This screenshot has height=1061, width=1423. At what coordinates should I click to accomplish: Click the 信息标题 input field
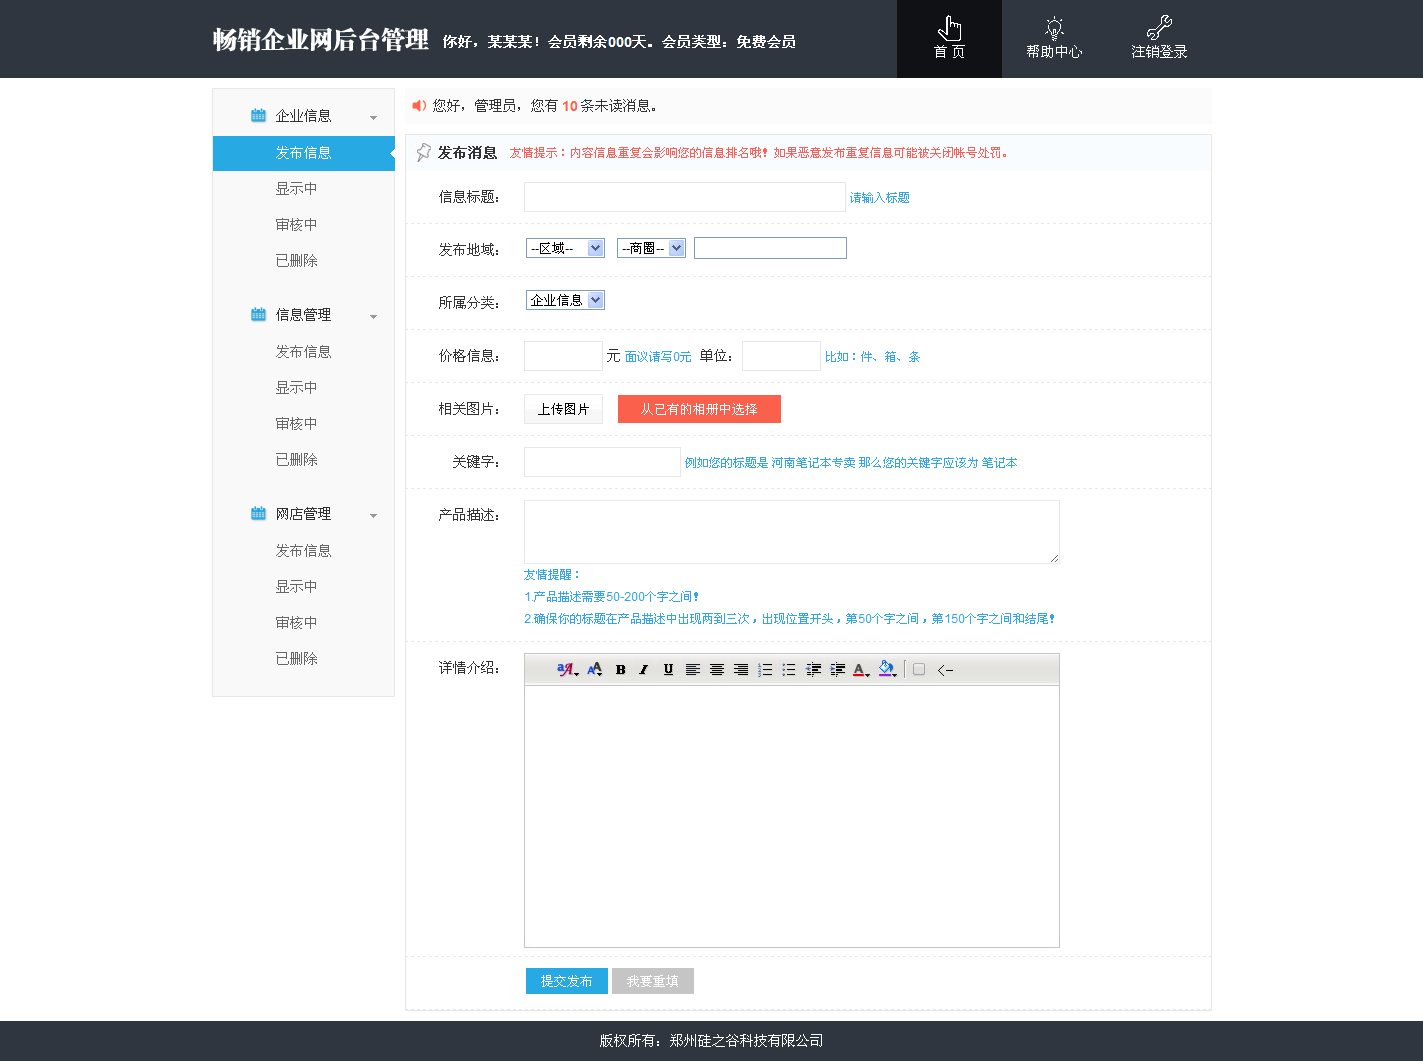pos(685,197)
